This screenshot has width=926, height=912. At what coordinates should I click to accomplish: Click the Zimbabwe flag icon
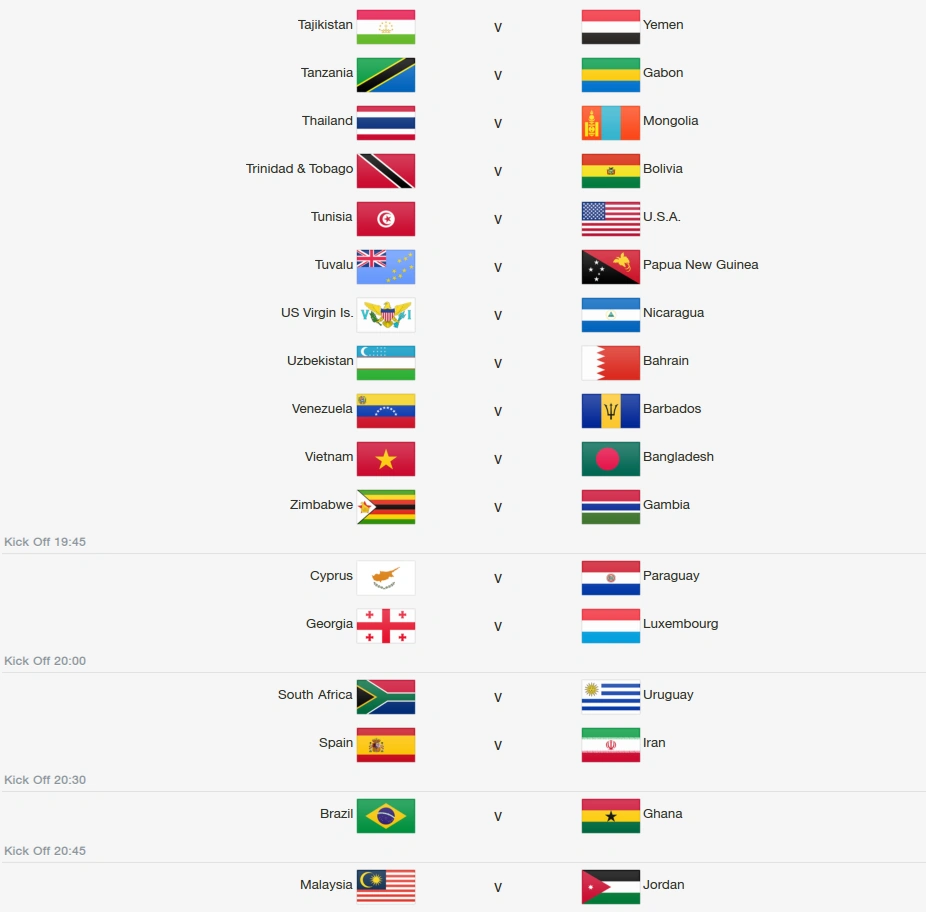(x=386, y=507)
